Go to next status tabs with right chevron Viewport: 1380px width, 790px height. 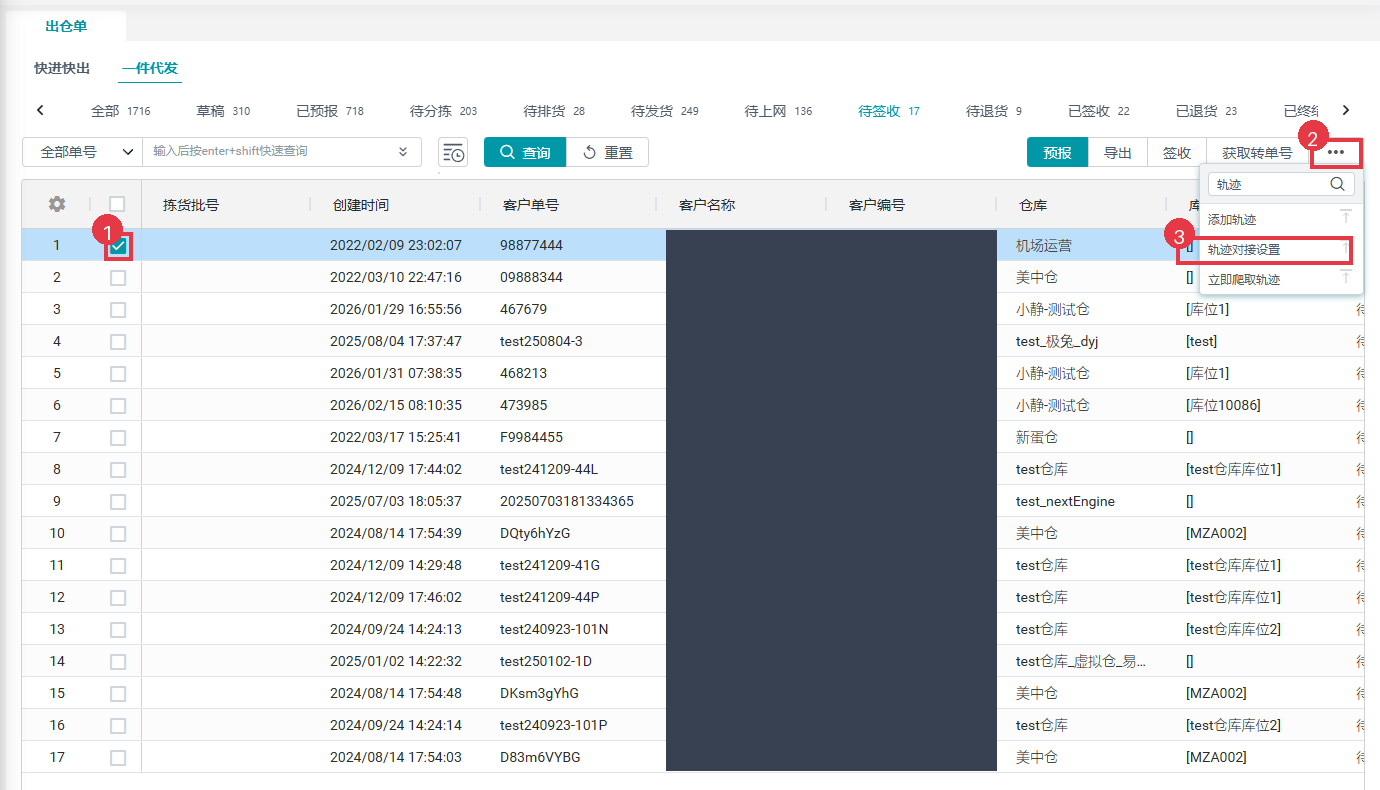point(1346,110)
